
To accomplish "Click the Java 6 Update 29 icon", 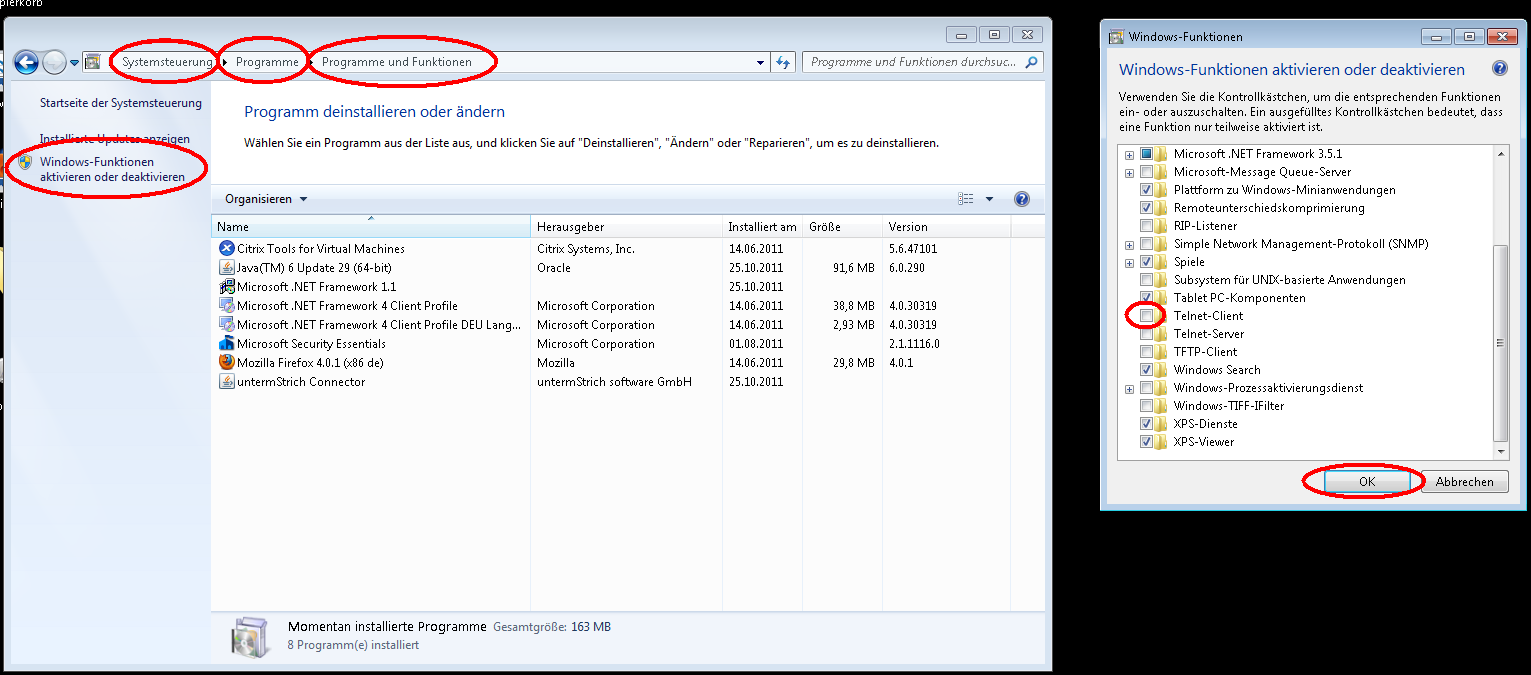I will coord(226,267).
